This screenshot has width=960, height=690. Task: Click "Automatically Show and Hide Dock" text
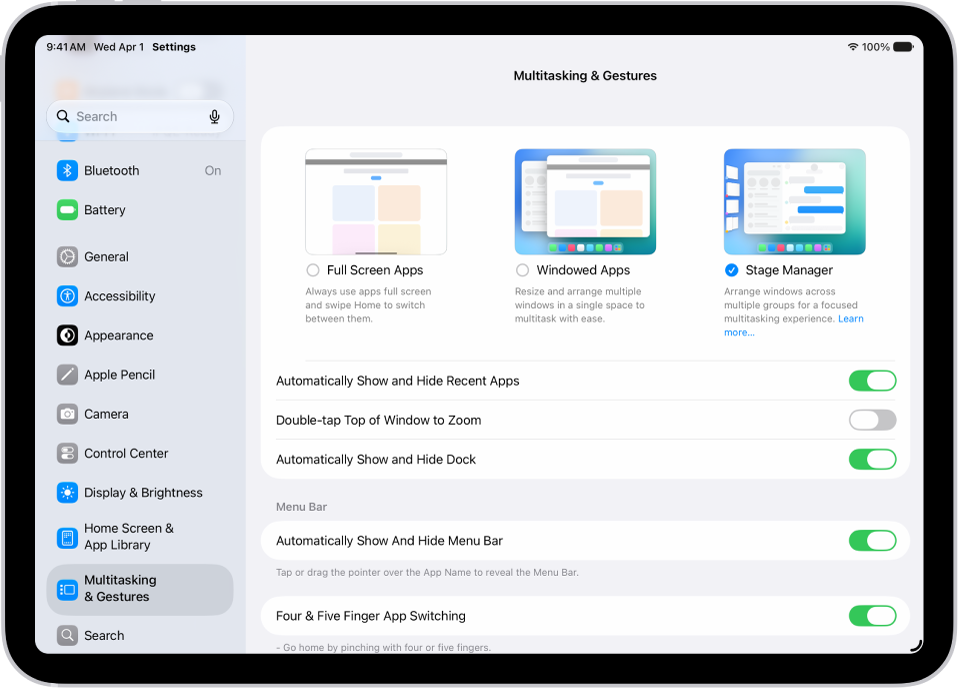(x=376, y=459)
